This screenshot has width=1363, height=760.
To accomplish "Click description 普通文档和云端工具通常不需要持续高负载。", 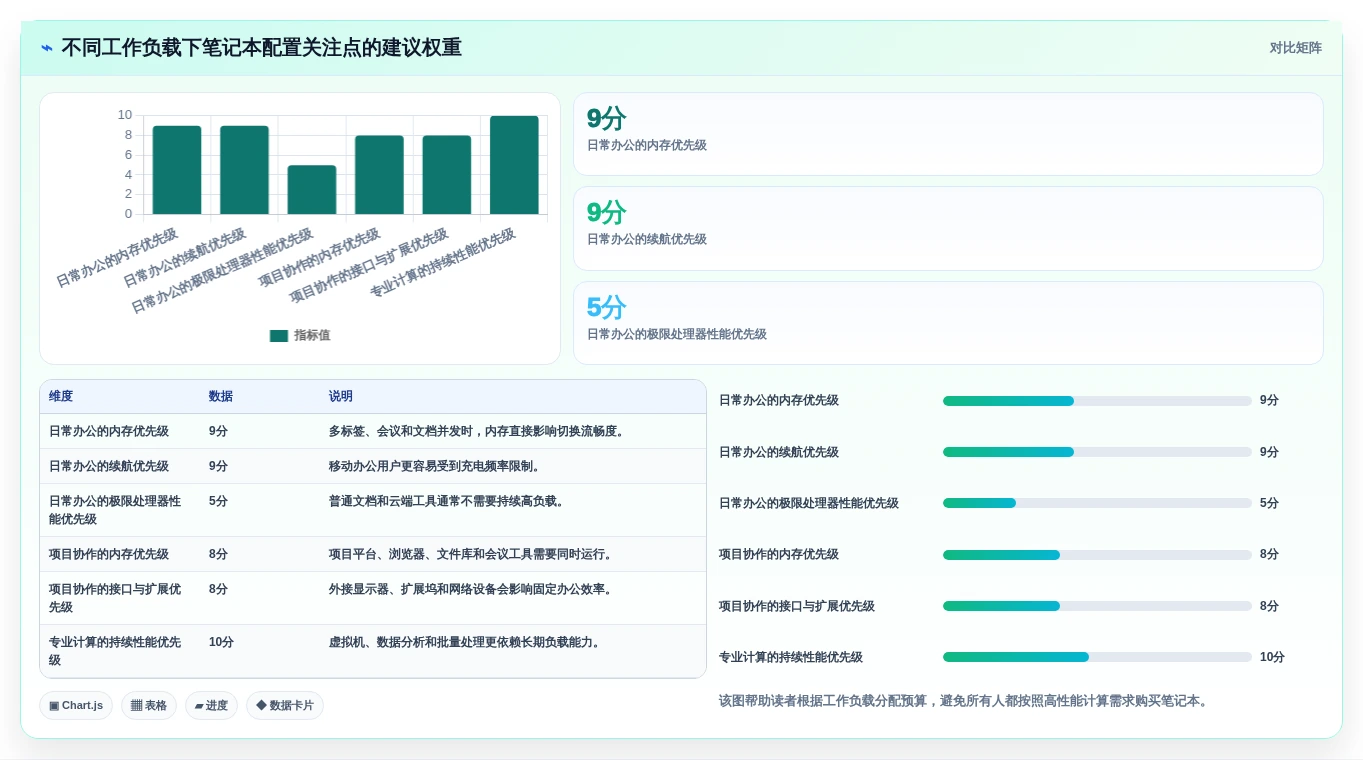I will [x=448, y=502].
